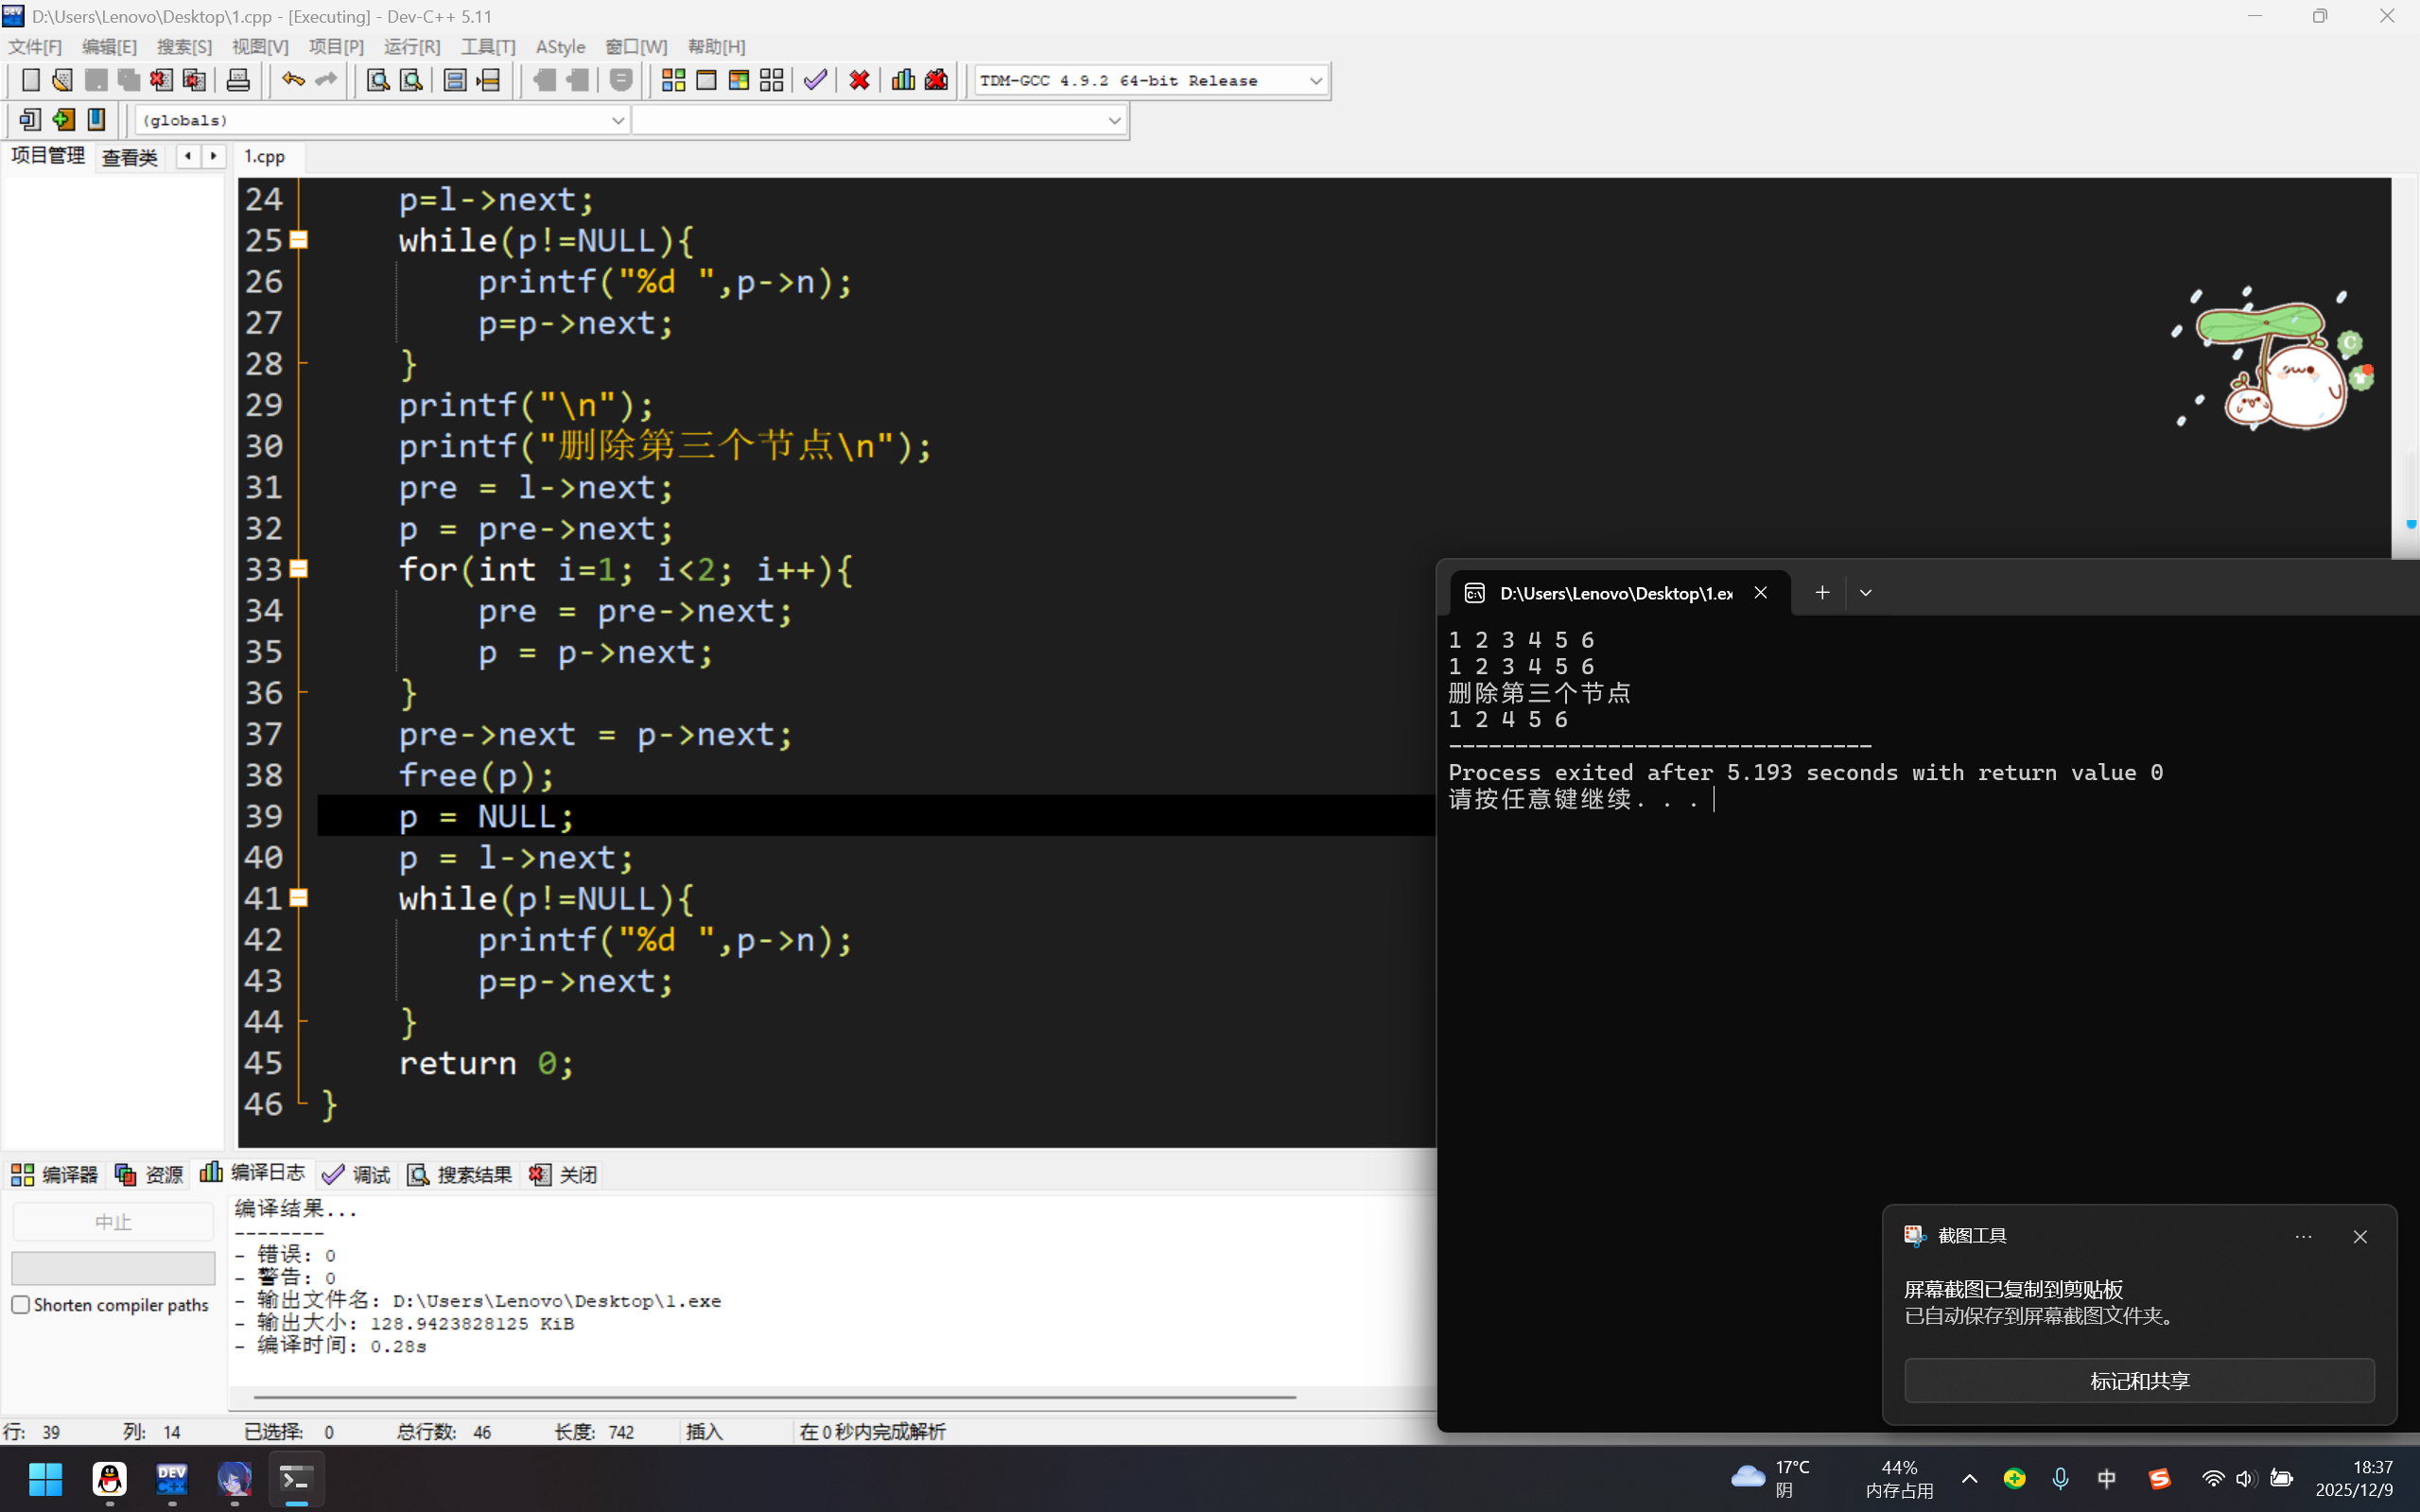Viewport: 2420px width, 1512px height.
Task: Collapse the for loop fold at line 33
Action: click(x=298, y=569)
